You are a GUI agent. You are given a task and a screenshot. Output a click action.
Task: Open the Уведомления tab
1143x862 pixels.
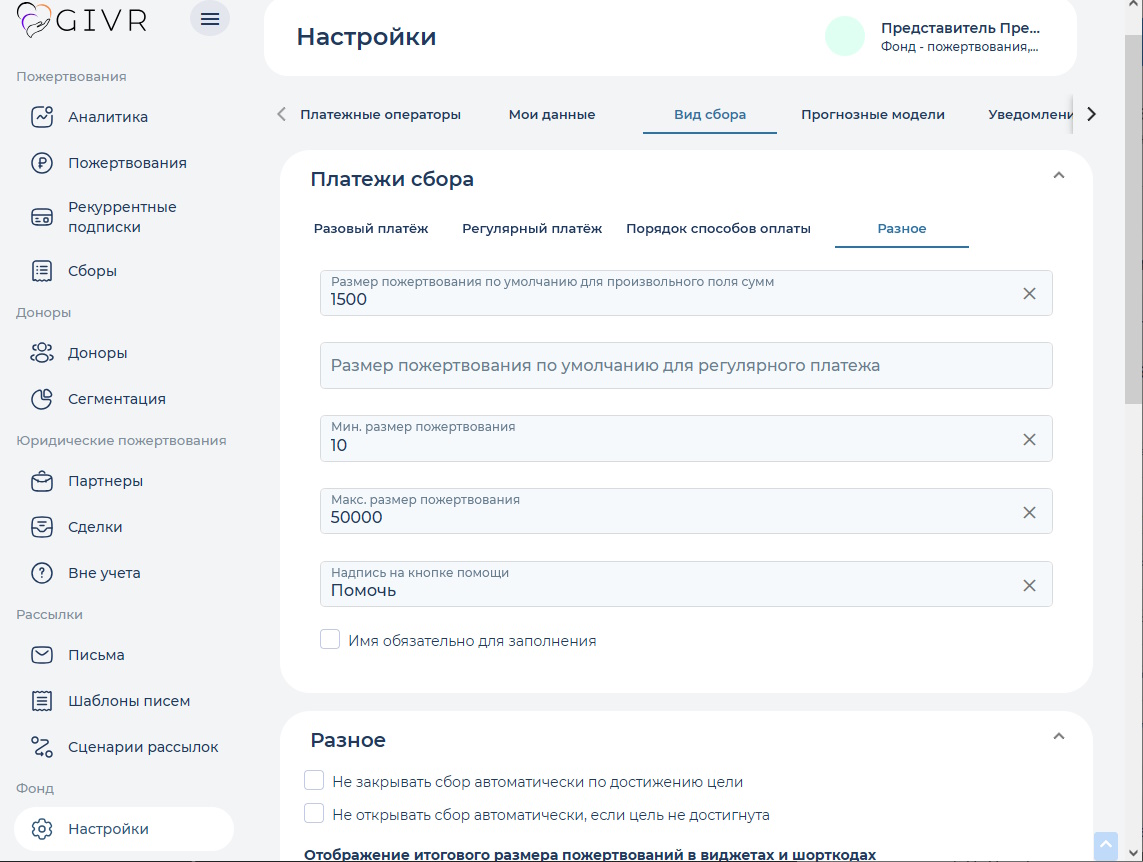pyautogui.click(x=1030, y=114)
